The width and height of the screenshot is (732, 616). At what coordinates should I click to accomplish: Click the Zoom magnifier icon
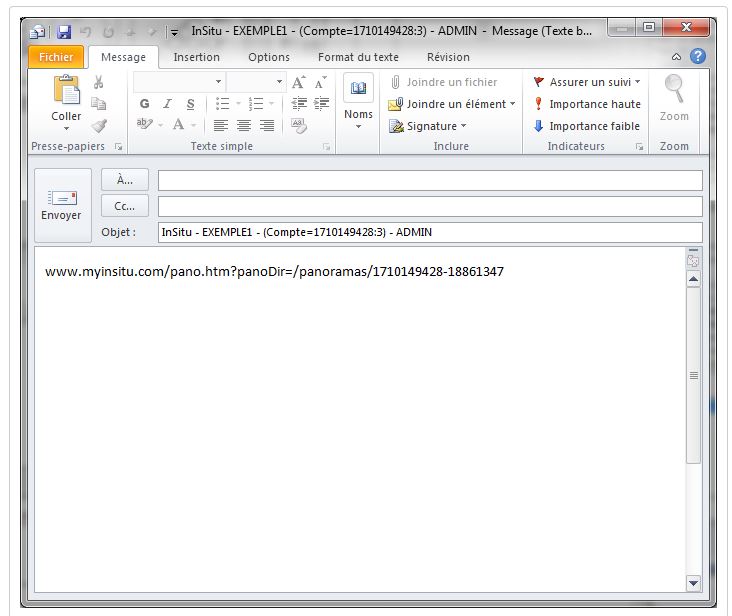674,89
